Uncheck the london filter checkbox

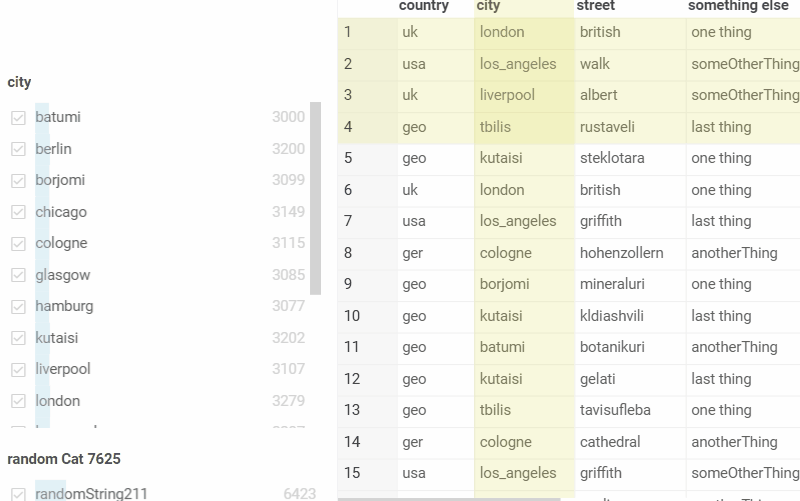pyautogui.click(x=18, y=401)
